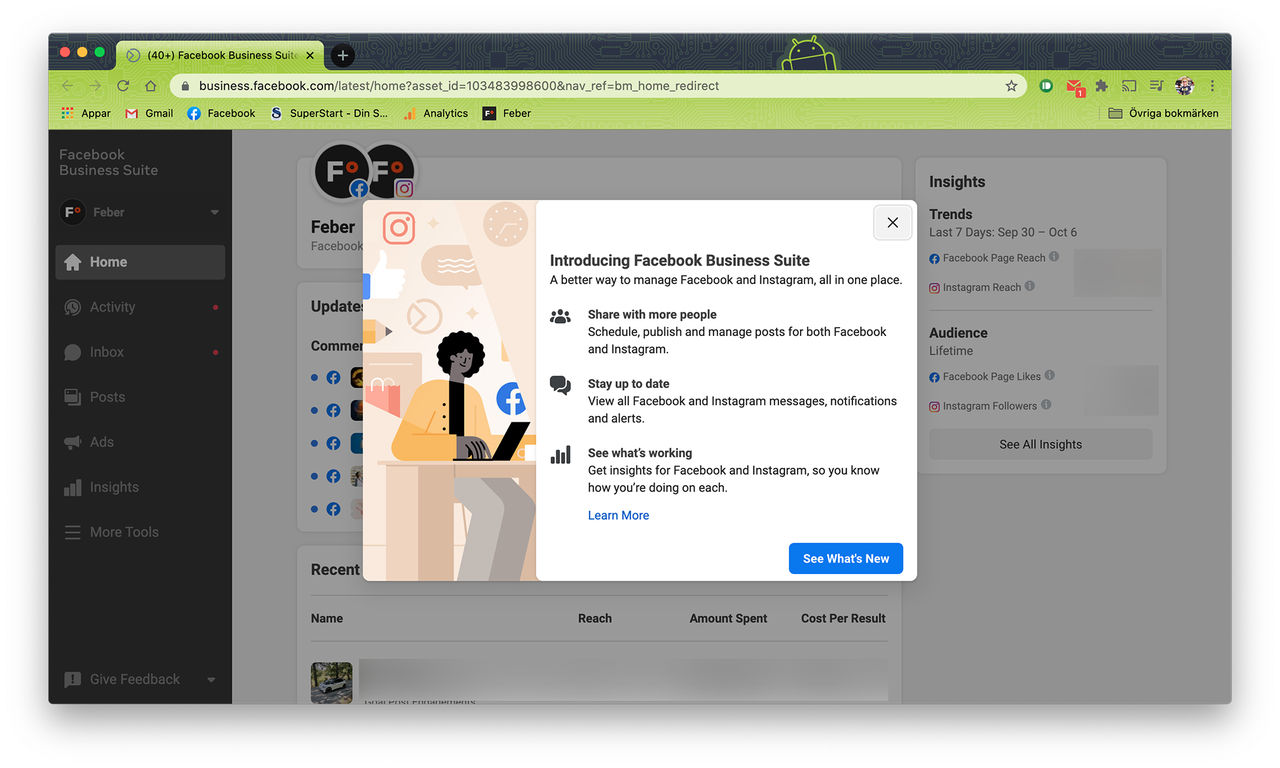The height and width of the screenshot is (768, 1280).
Task: Close the Introducing Business Suite dialog
Action: point(892,223)
